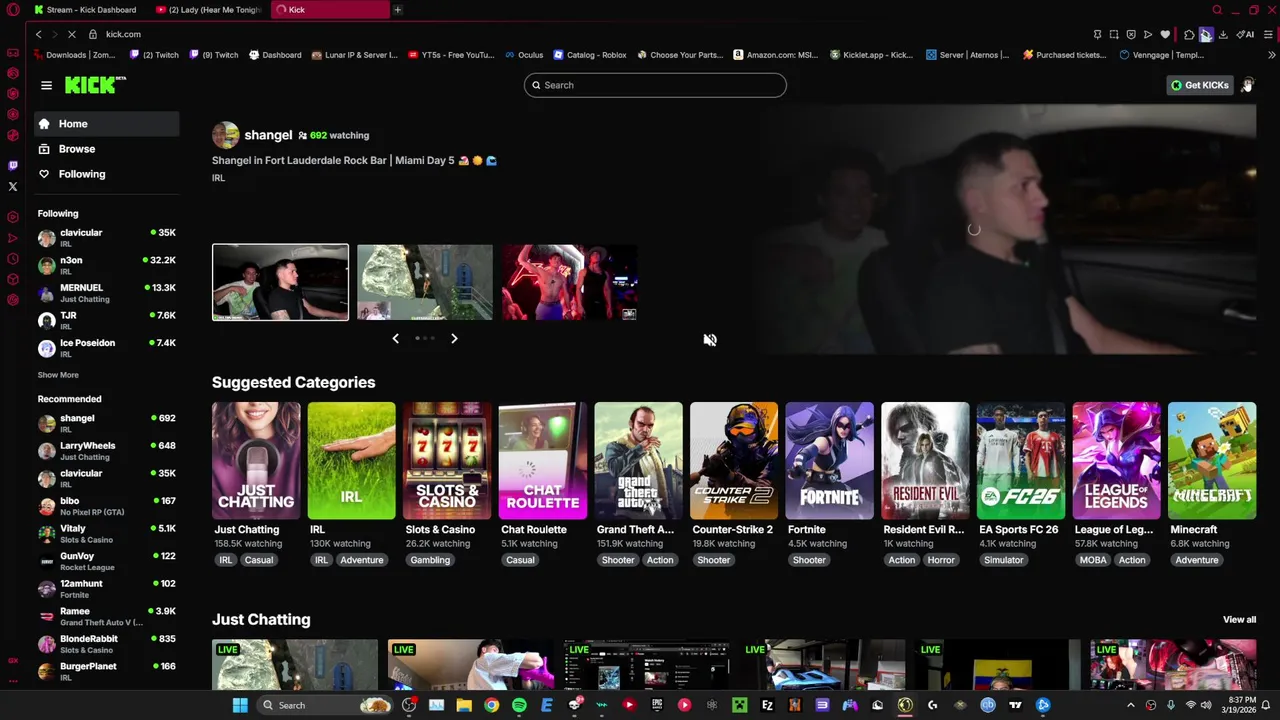Open LarryWheels recommended channel
Screen dimensions: 1280x720
[x=107, y=450]
